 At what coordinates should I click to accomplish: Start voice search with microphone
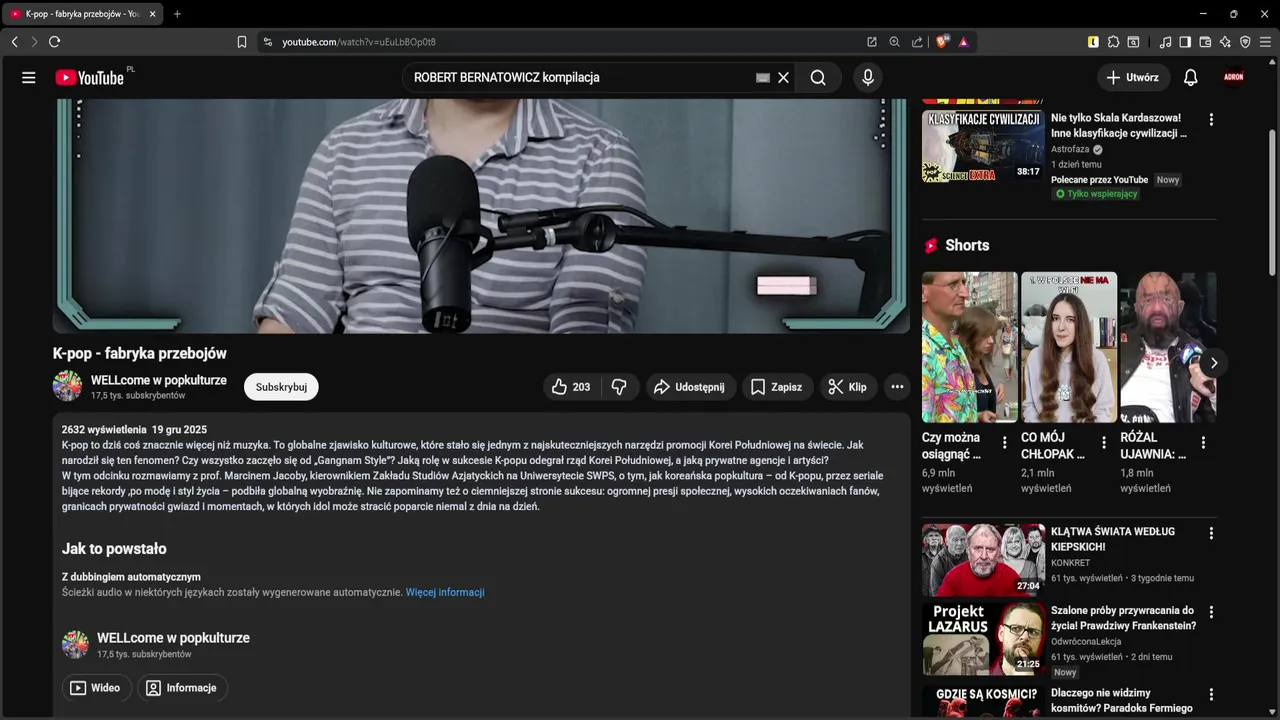pyautogui.click(x=868, y=77)
